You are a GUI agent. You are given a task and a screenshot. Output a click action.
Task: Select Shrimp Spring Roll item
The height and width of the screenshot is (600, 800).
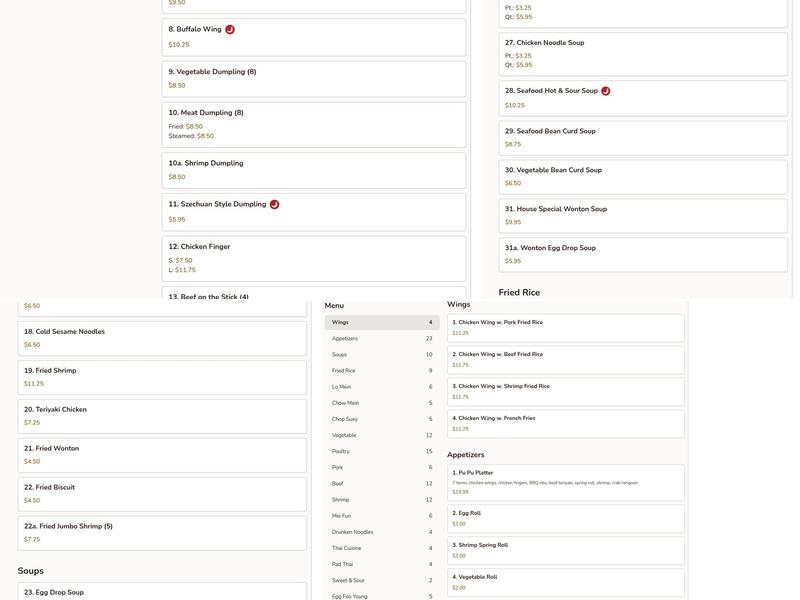coord(566,550)
